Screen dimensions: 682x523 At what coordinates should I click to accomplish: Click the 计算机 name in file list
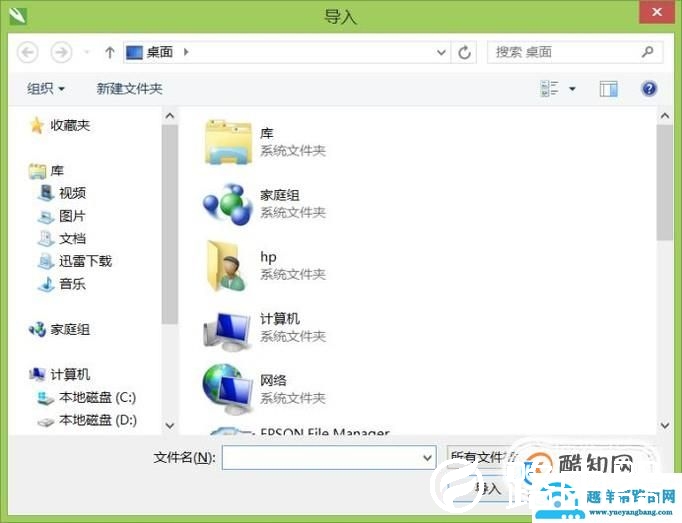click(x=280, y=318)
